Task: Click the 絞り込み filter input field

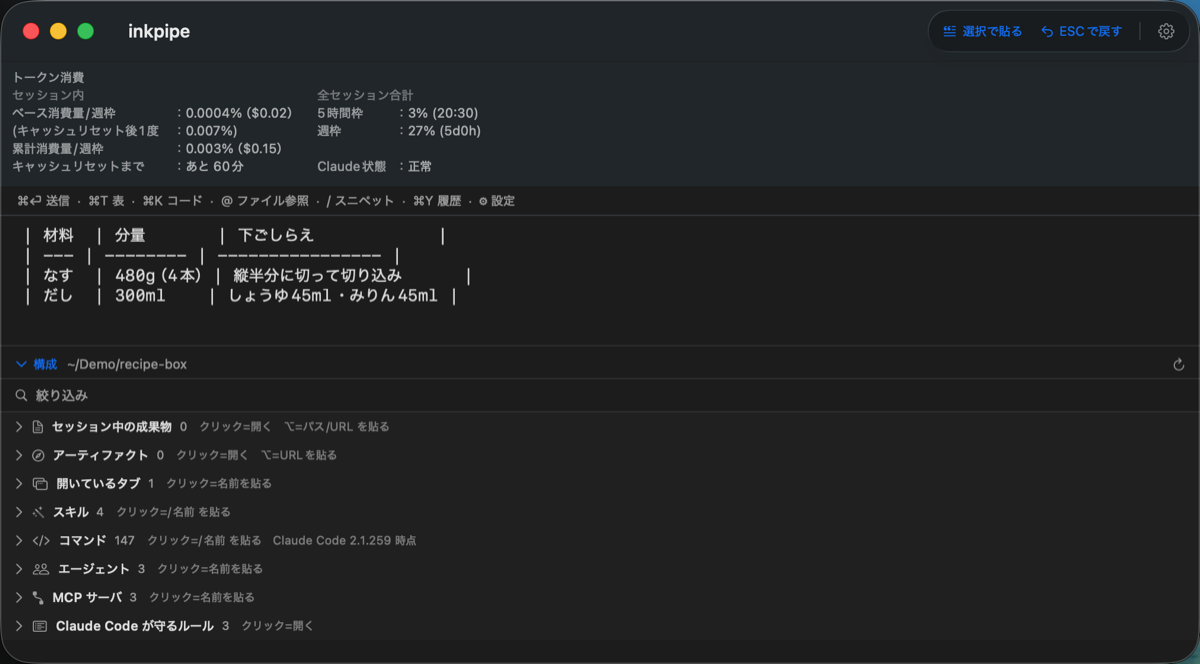Action: pos(600,395)
